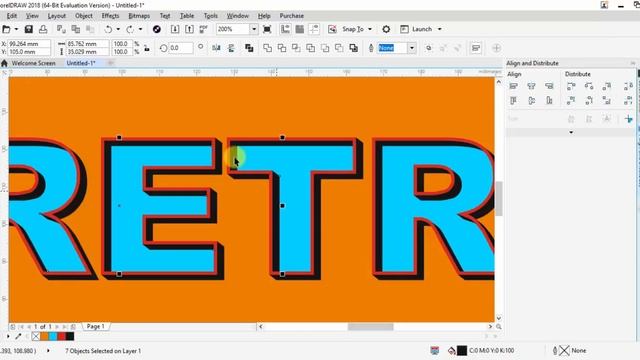The height and width of the screenshot is (360, 640).
Task: Click the black fill indicator in status bar
Action: [x=462, y=351]
